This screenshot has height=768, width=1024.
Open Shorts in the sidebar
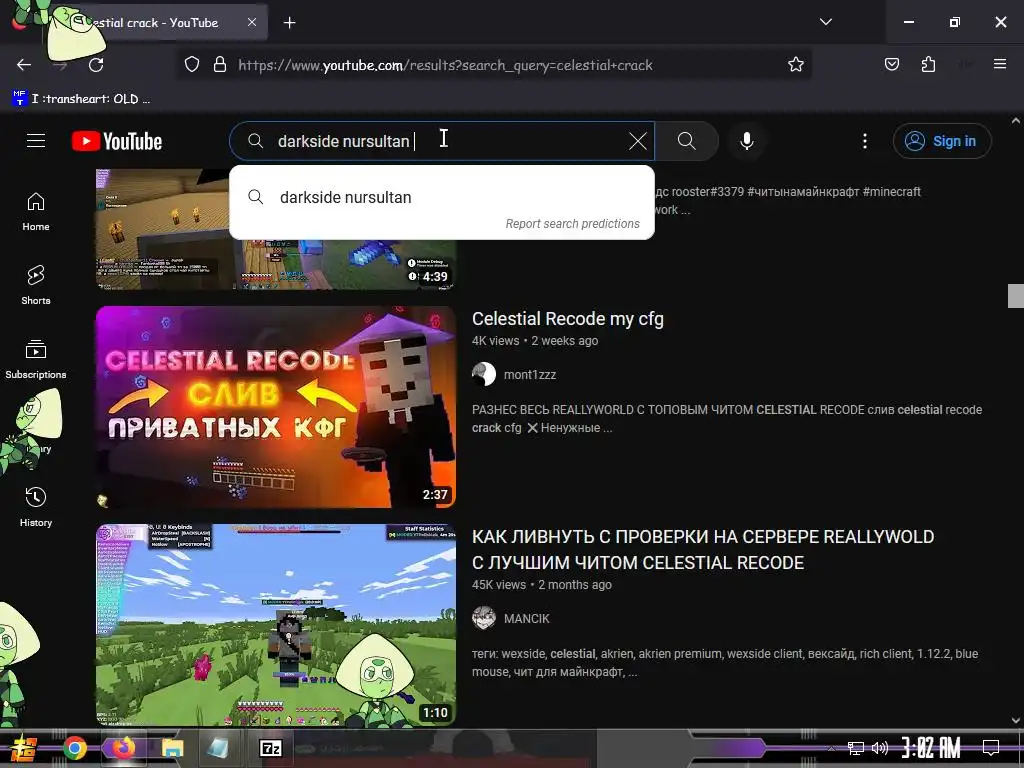click(36, 285)
